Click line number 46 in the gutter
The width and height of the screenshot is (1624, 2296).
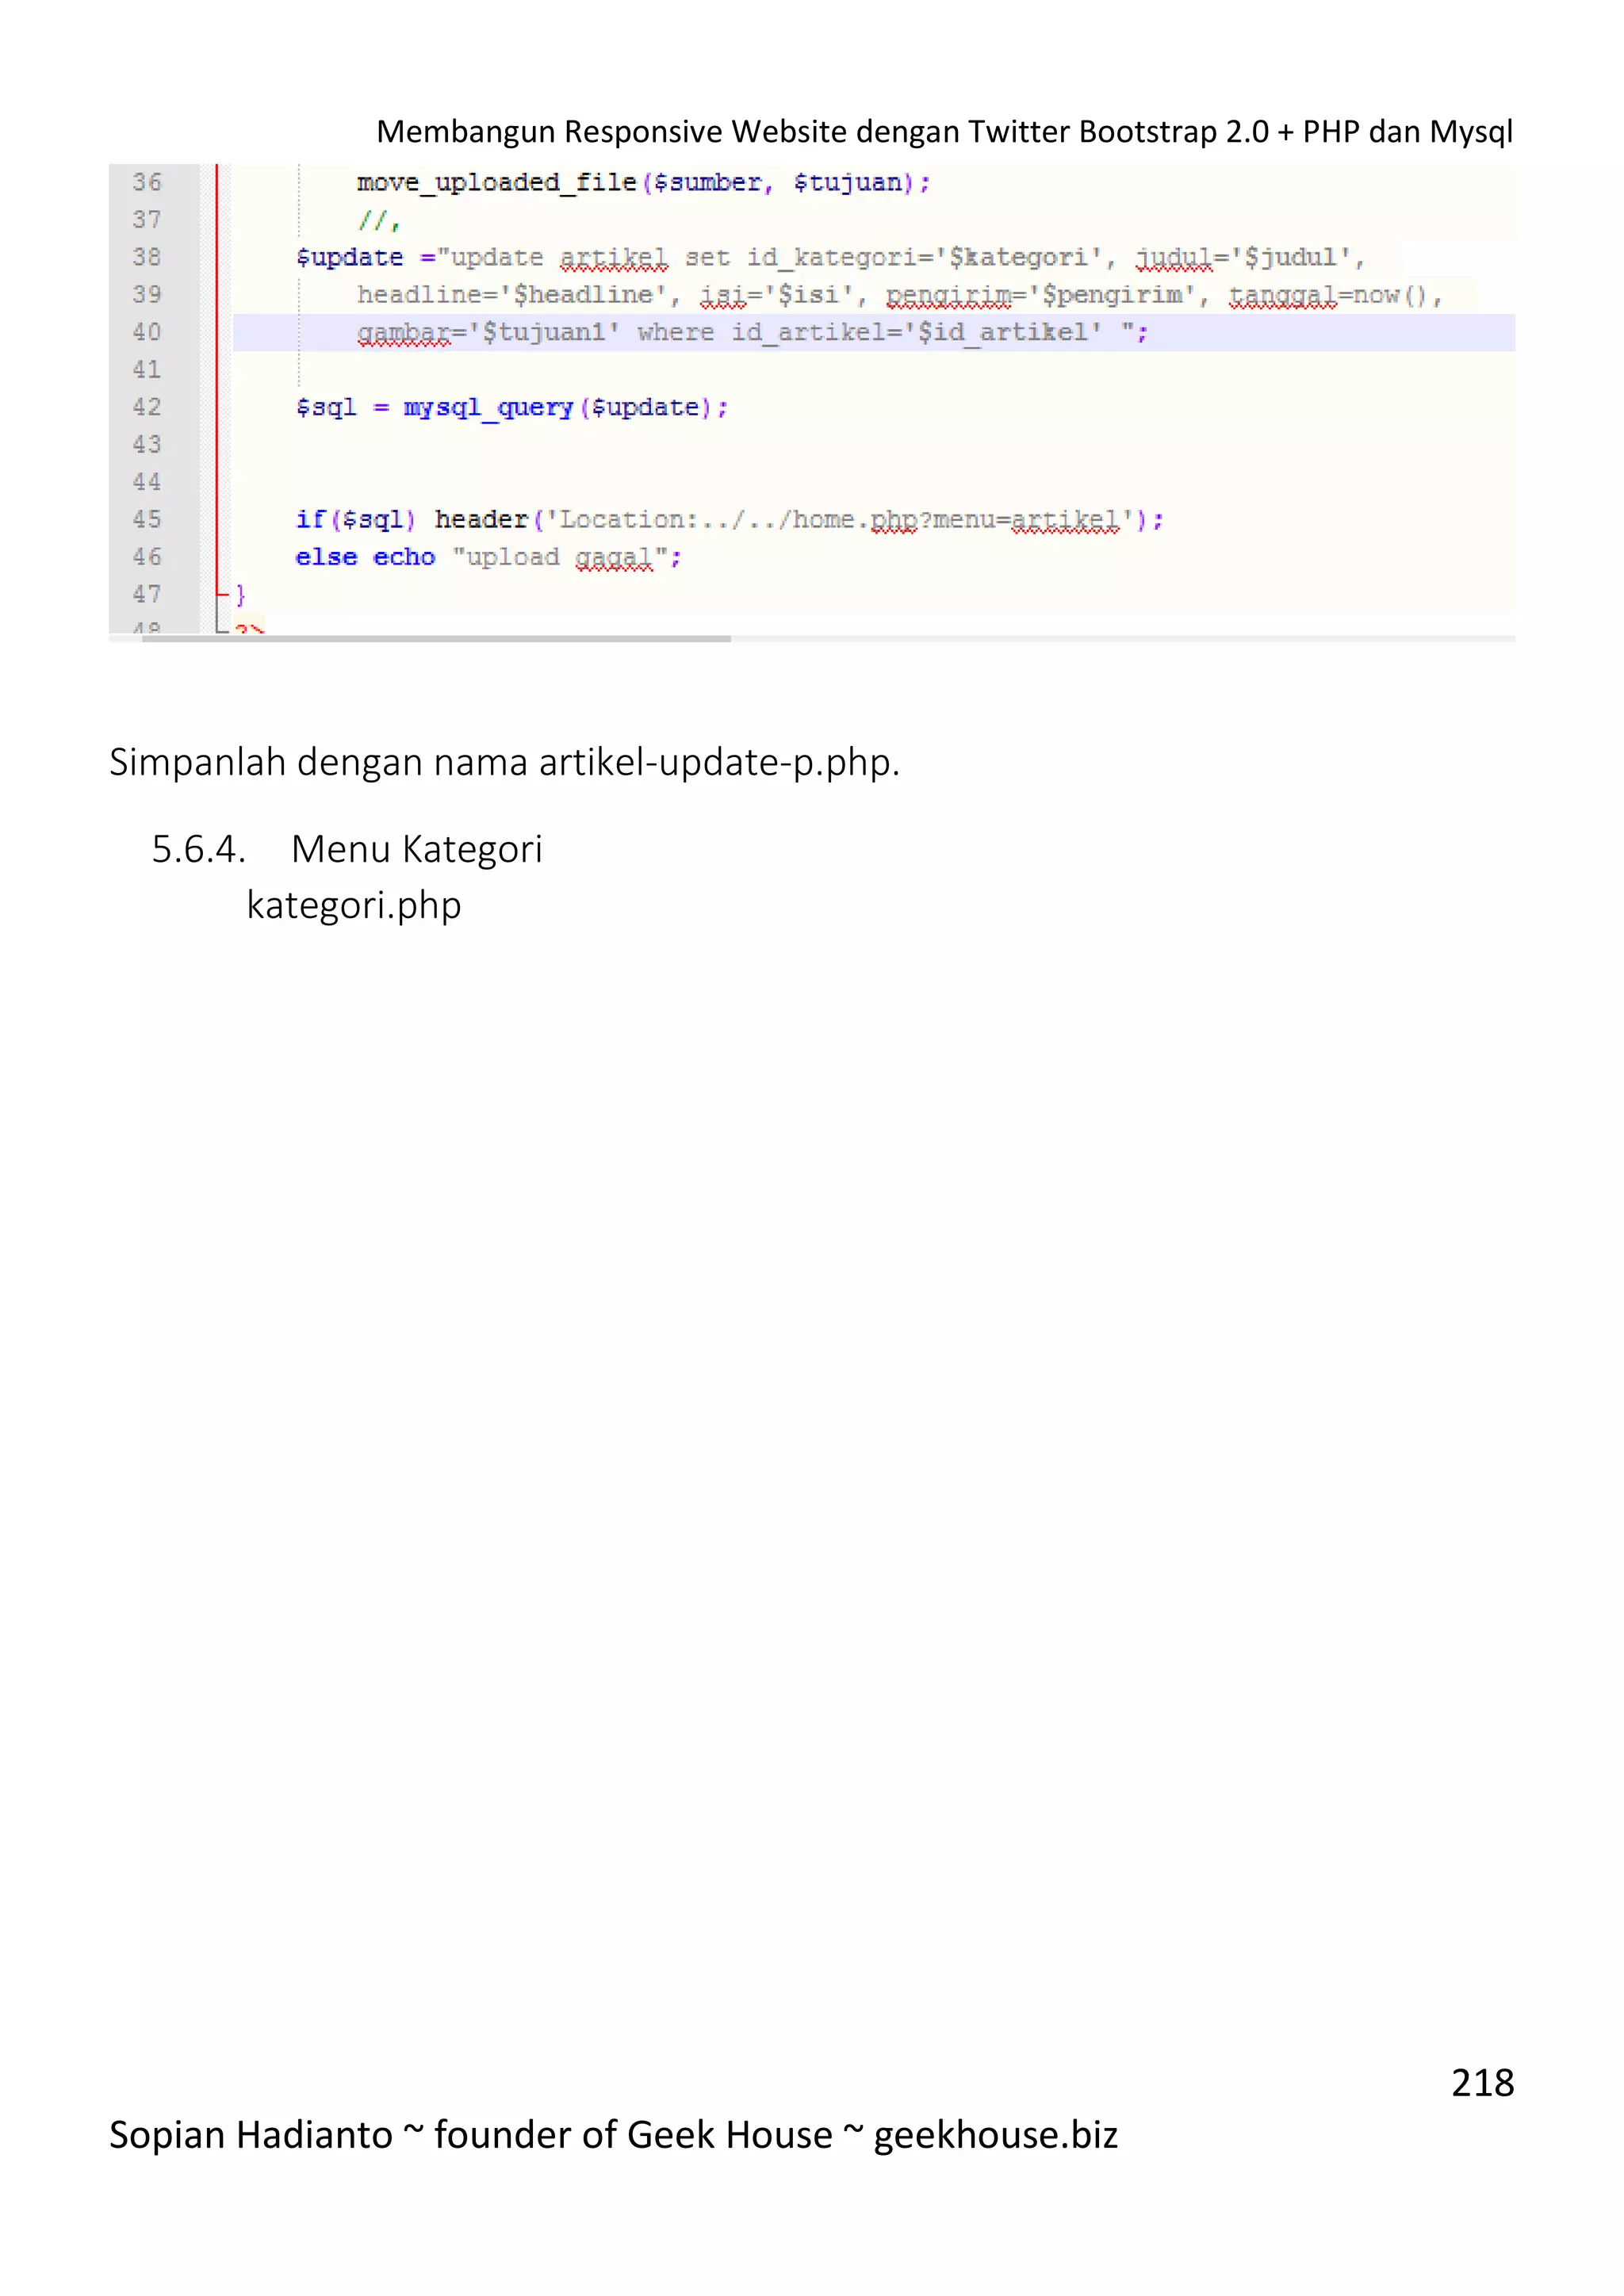coord(147,557)
